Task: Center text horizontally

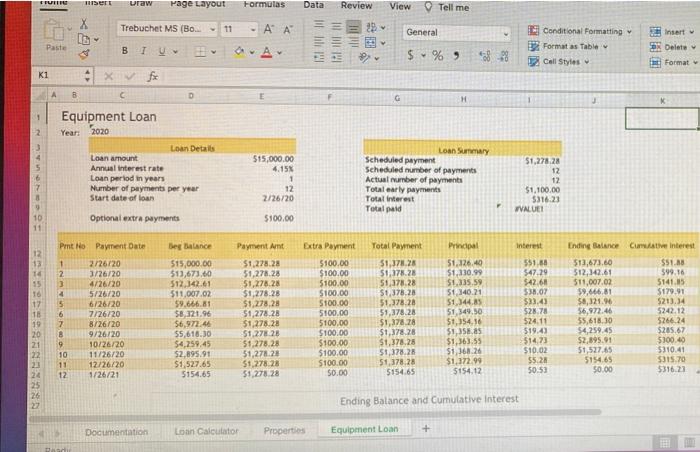Action: [x=336, y=42]
